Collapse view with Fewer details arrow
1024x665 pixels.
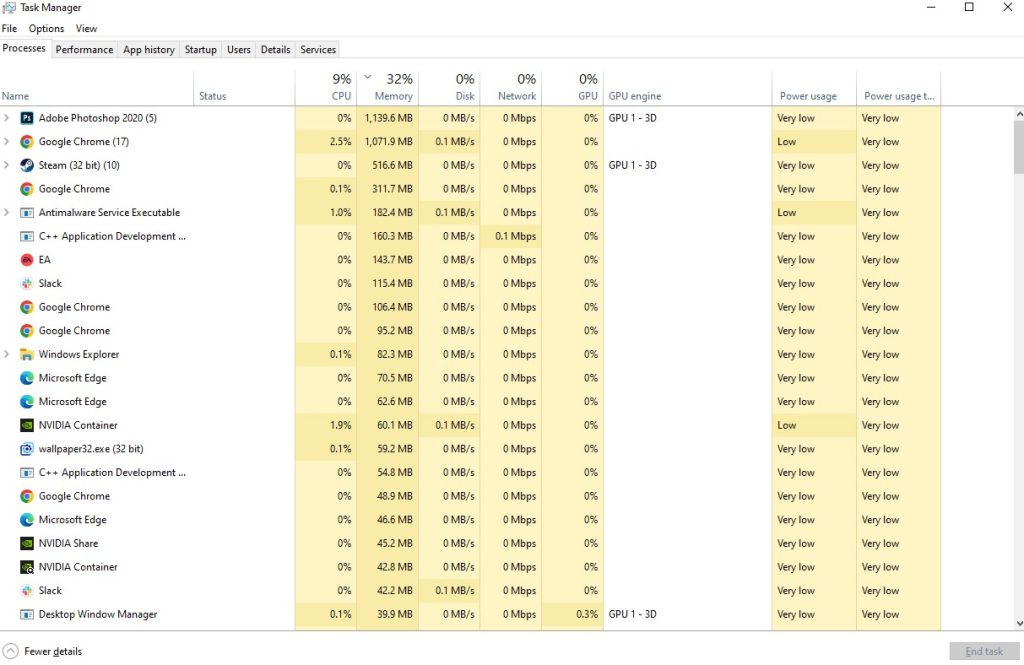click(x=11, y=651)
